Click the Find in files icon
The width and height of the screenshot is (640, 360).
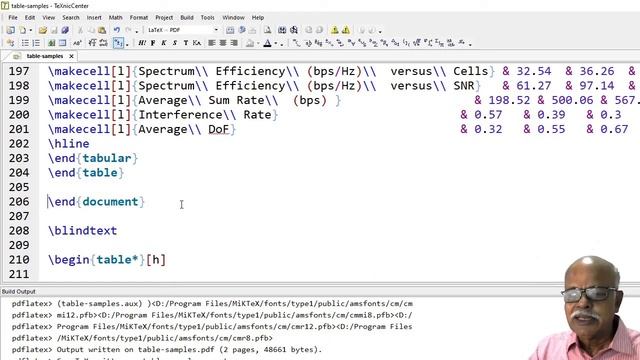point(293,30)
